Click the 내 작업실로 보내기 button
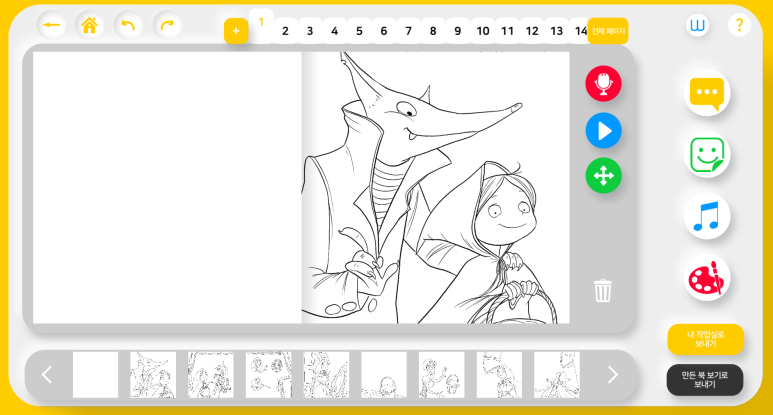The width and height of the screenshot is (773, 415). pyautogui.click(x=705, y=339)
